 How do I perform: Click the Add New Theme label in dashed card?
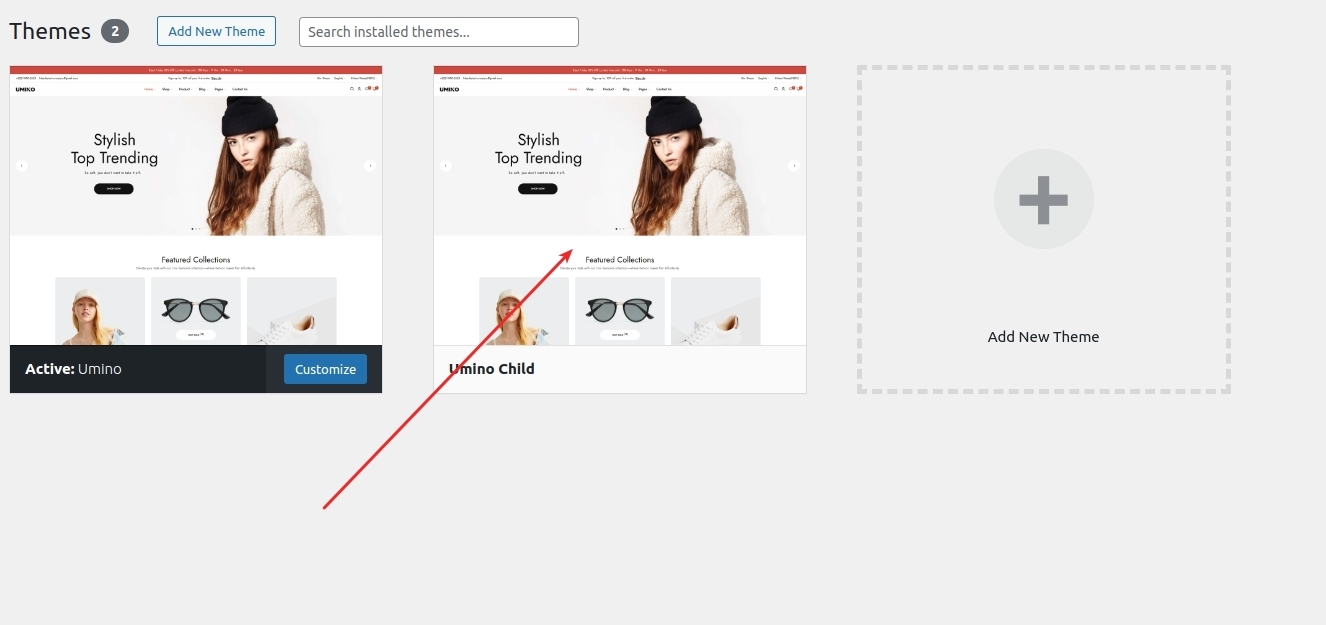[1043, 337]
